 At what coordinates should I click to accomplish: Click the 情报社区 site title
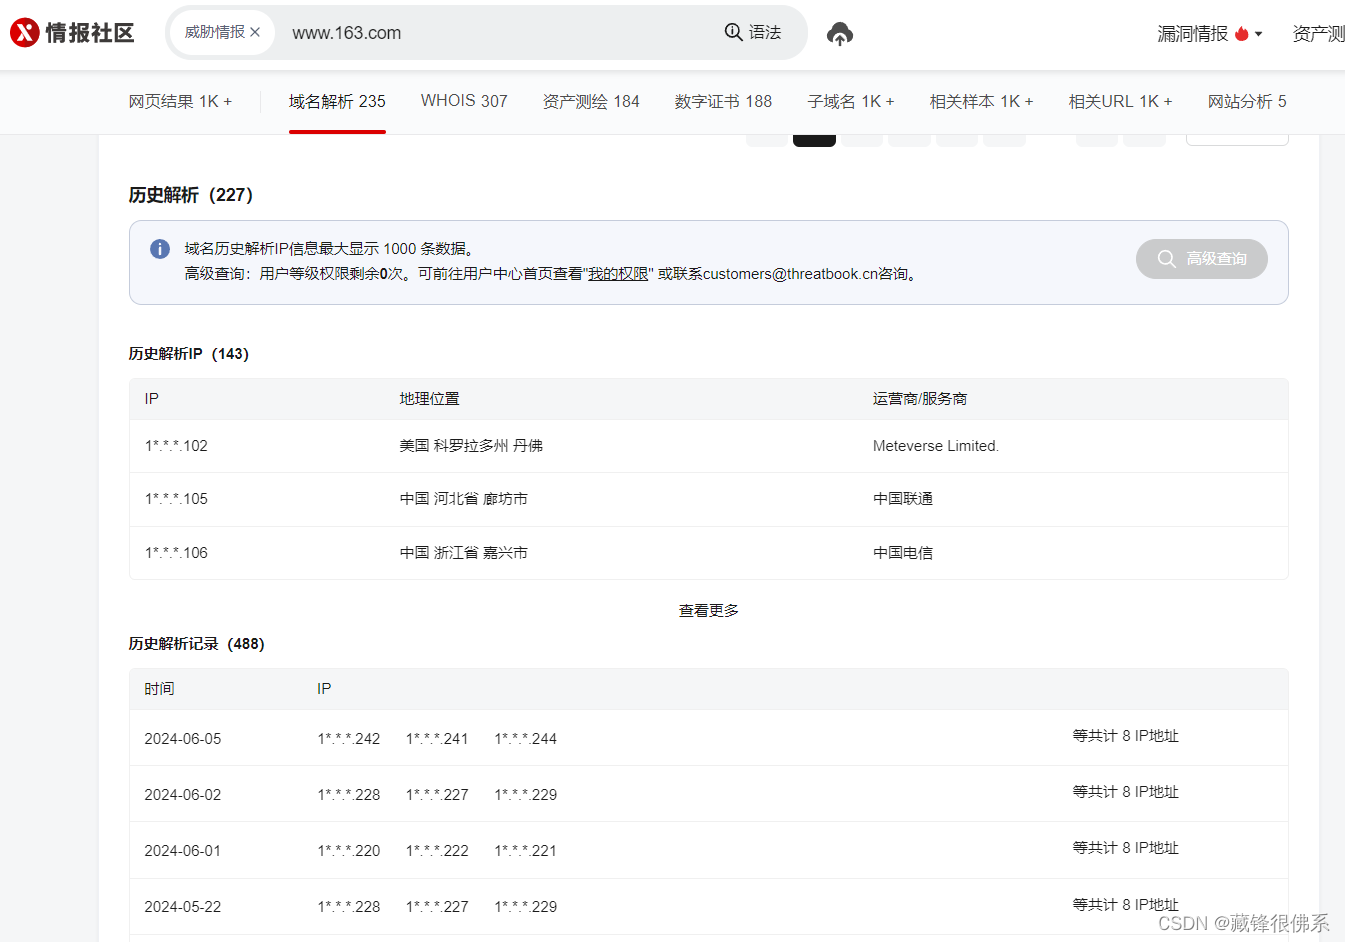click(89, 33)
